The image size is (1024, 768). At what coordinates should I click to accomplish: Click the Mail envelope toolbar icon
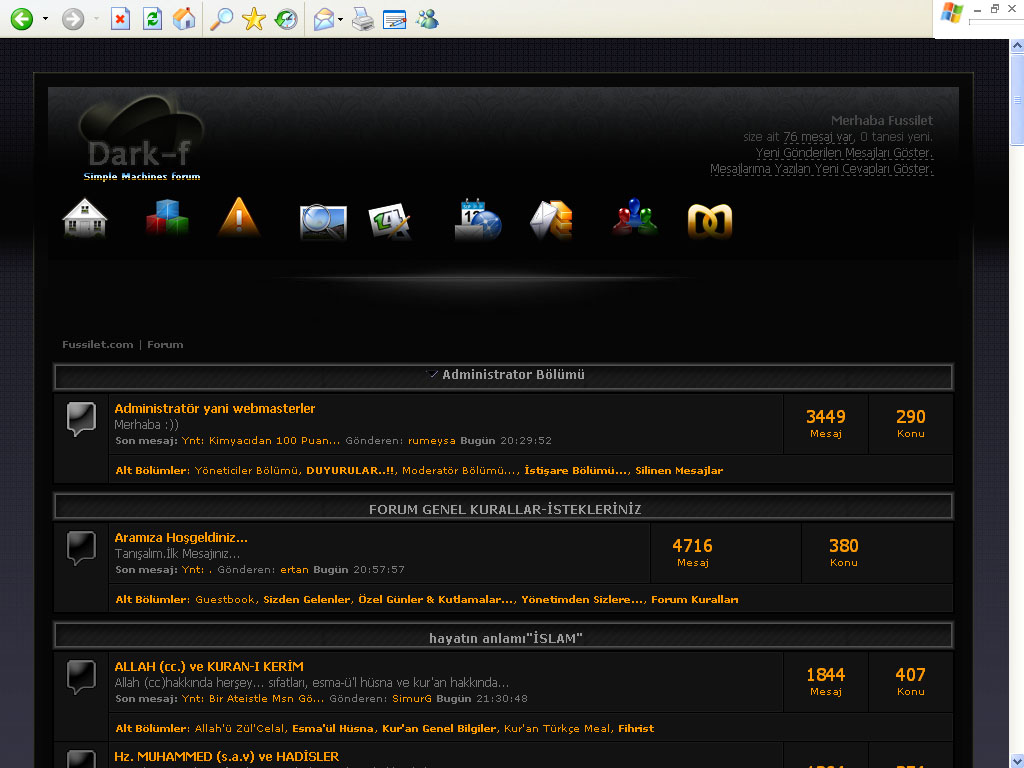click(324, 19)
